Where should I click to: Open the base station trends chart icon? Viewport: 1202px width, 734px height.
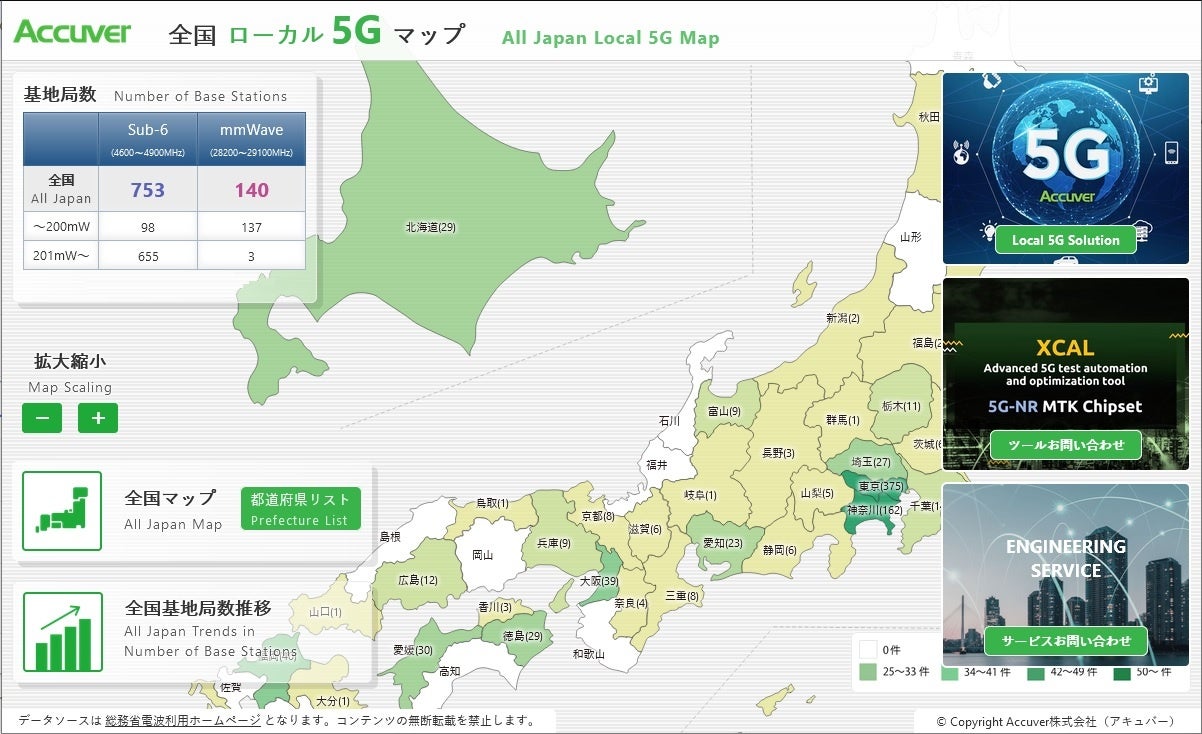(62, 632)
